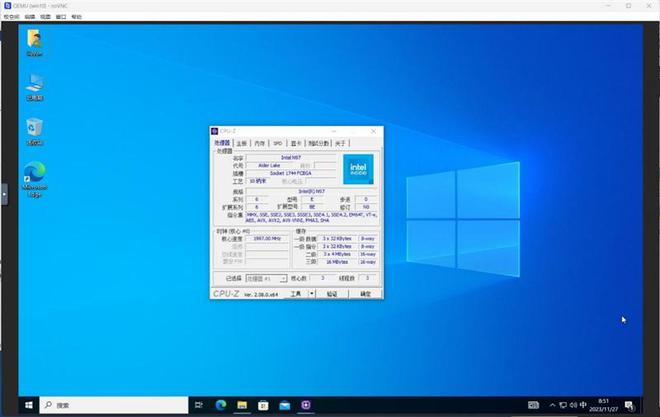660x417 pixels.
Task: Click the 3 x 4 MBytes level 2 value
Action: tap(337, 254)
